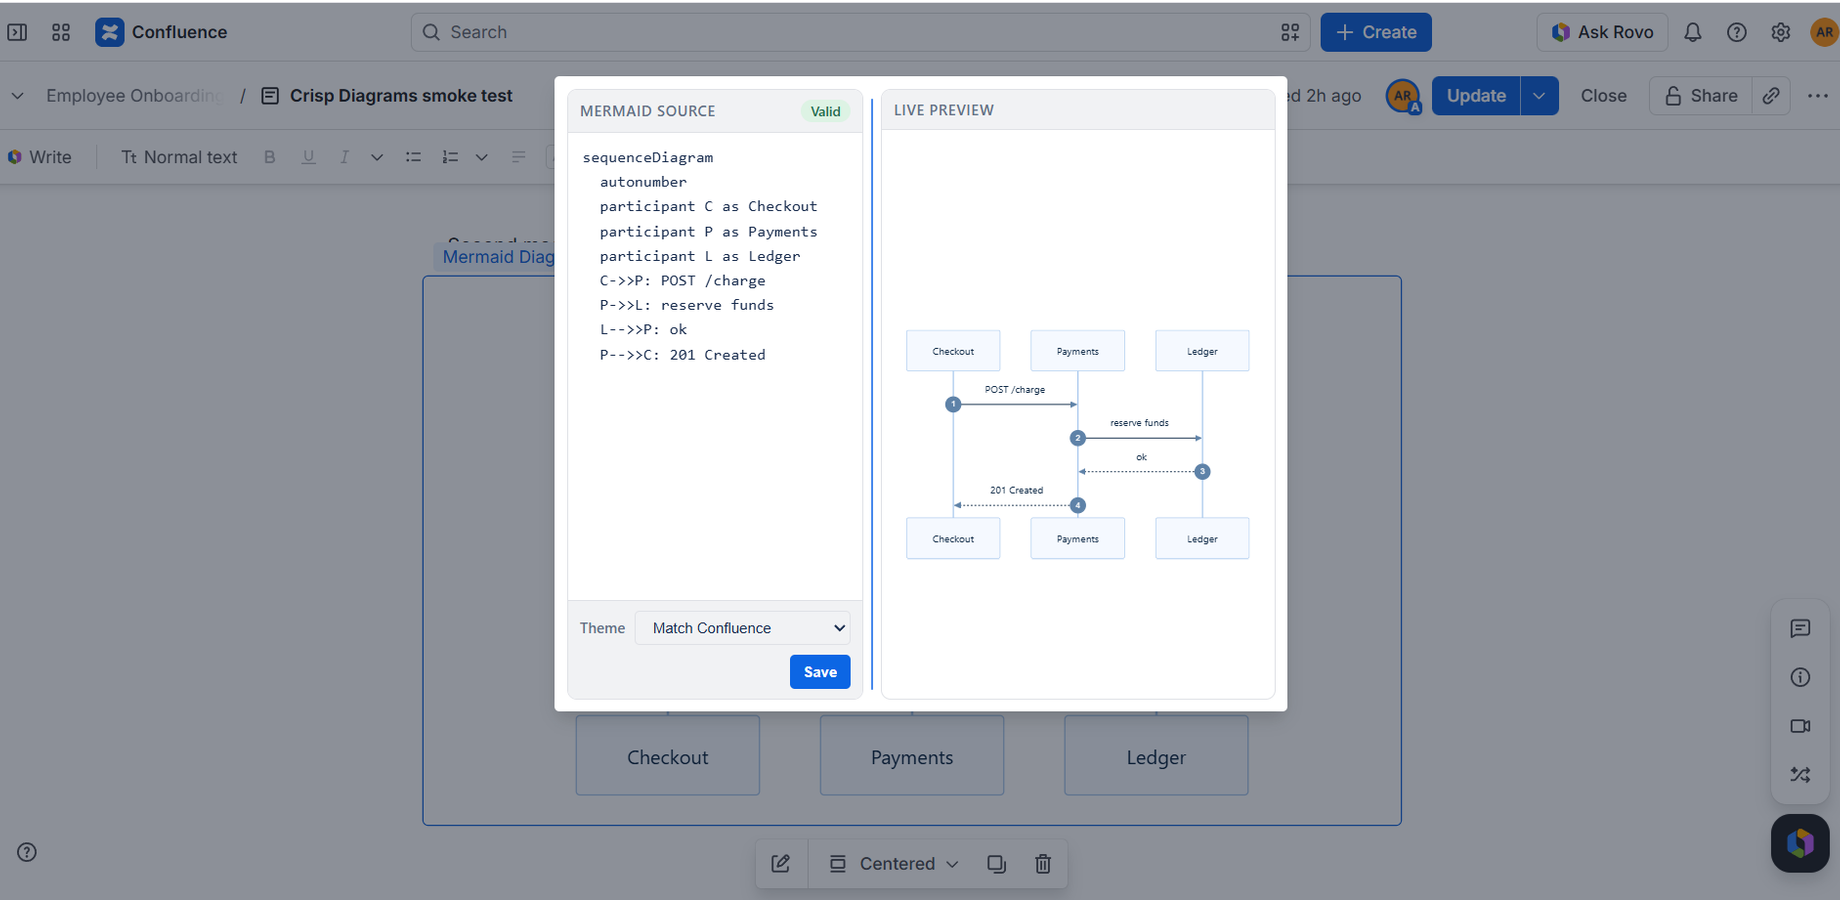Viewport: 1840px width, 900px height.
Task: Open settings gear in top bar
Action: tap(1781, 32)
